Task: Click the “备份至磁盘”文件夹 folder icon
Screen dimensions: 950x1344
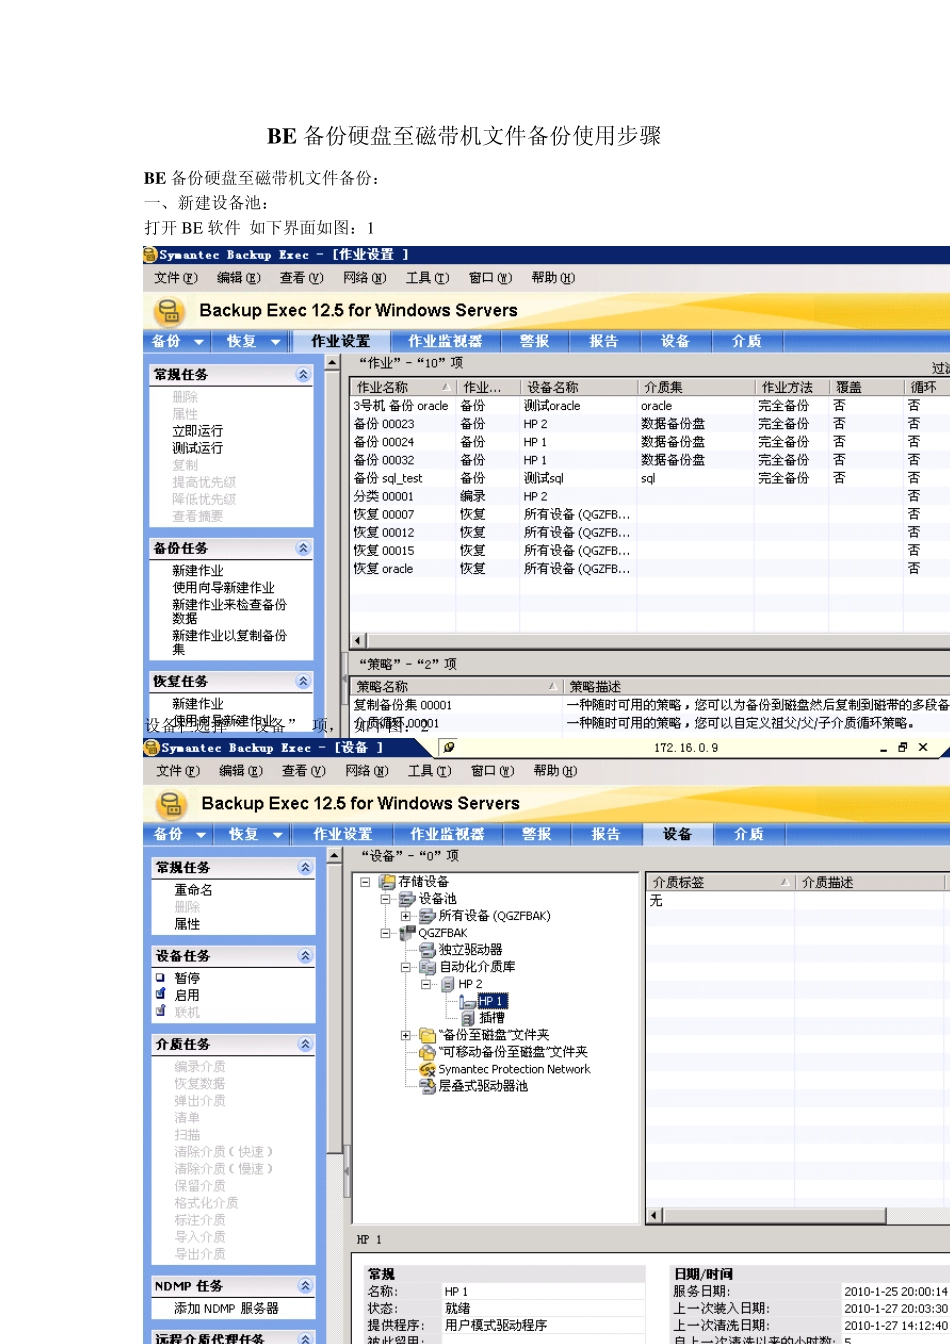Action: (x=427, y=1035)
